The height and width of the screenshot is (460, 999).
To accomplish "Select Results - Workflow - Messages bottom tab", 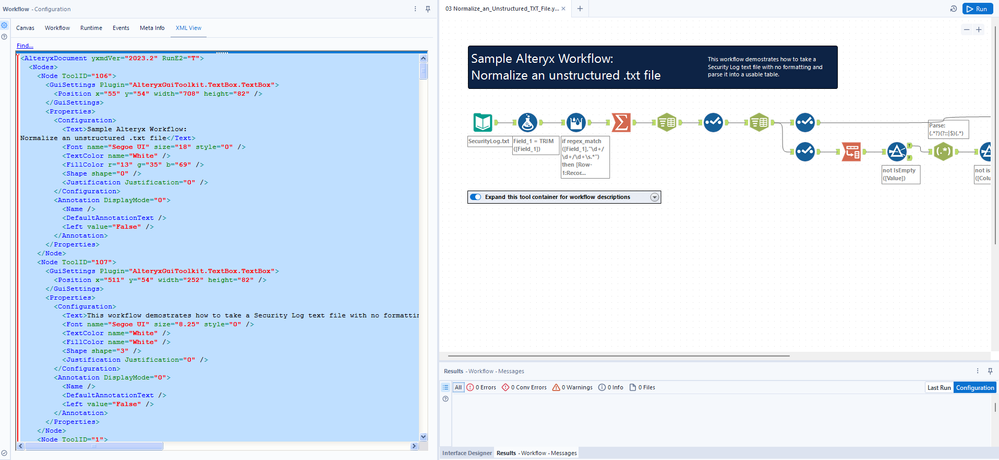I will 537,453.
